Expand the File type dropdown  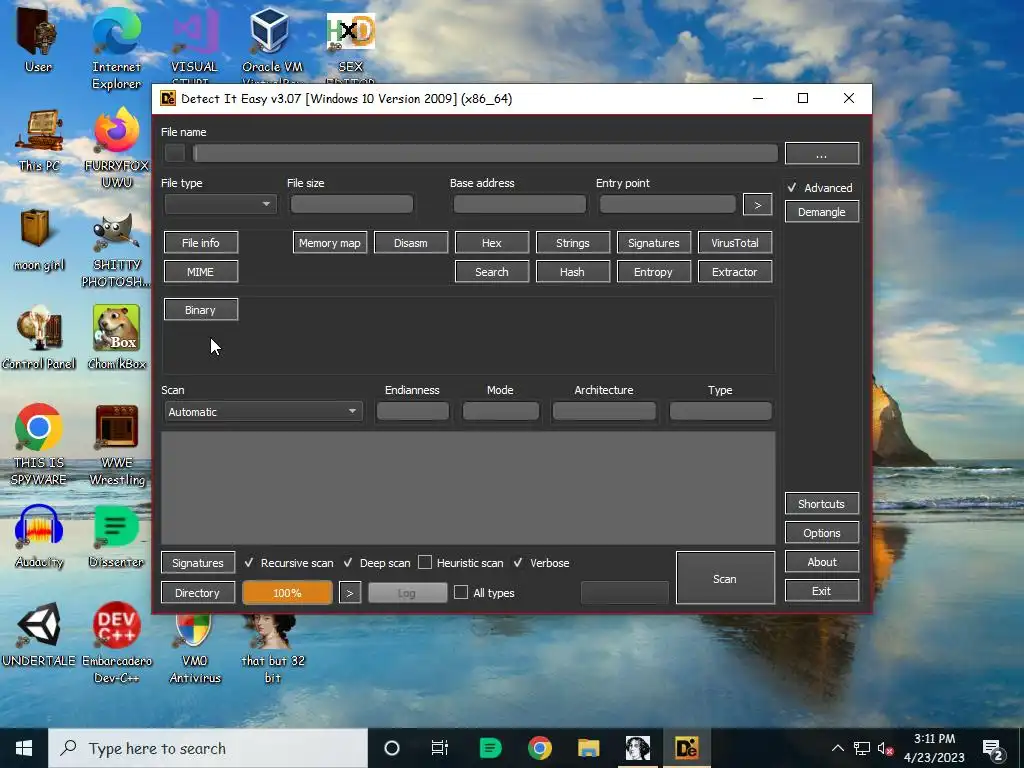click(220, 204)
